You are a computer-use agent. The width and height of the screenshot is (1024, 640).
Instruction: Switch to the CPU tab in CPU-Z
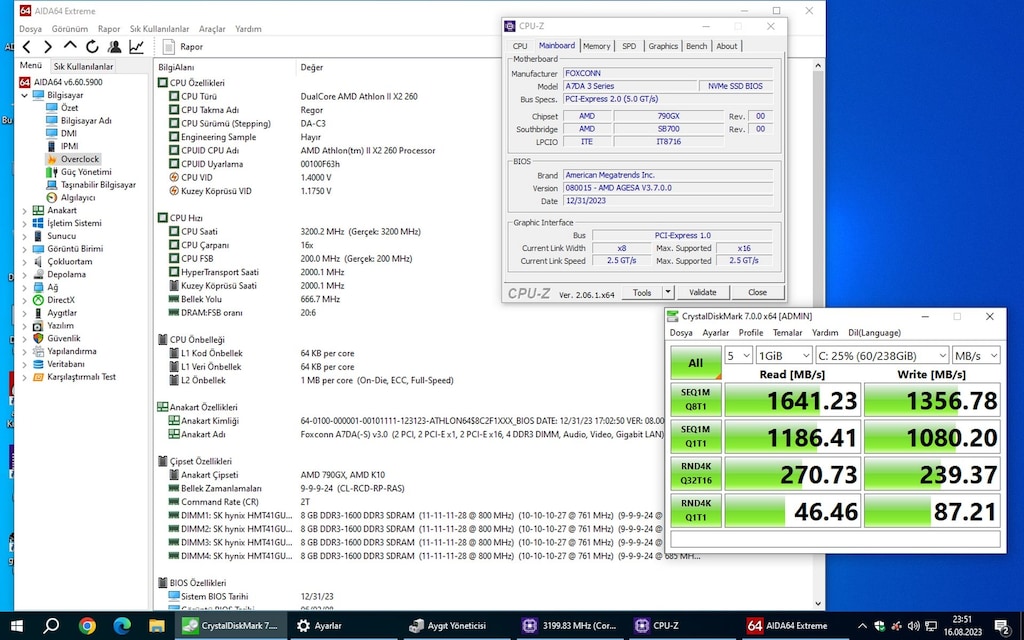pyautogui.click(x=520, y=46)
